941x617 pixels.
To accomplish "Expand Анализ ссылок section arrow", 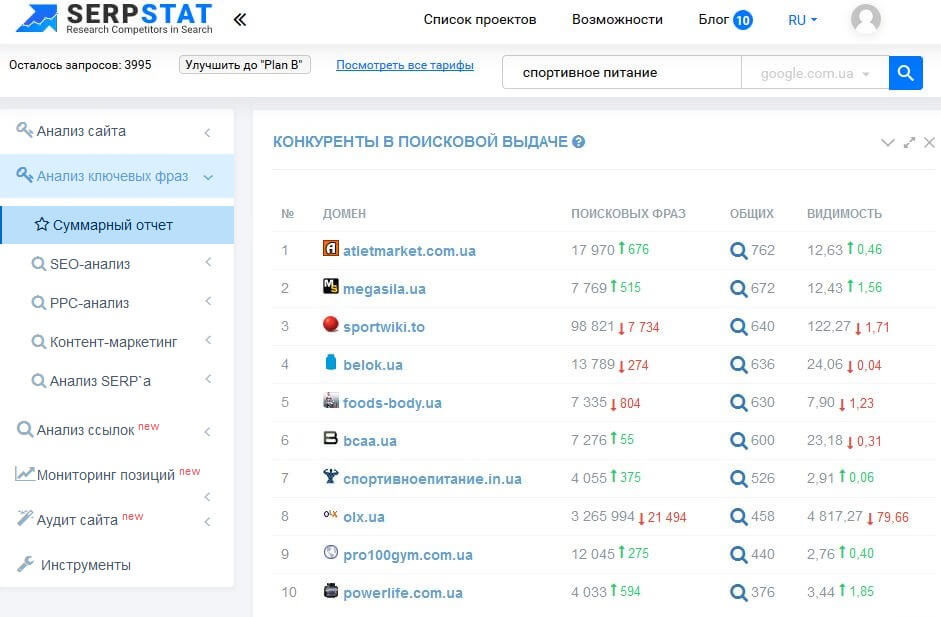I will [208, 432].
